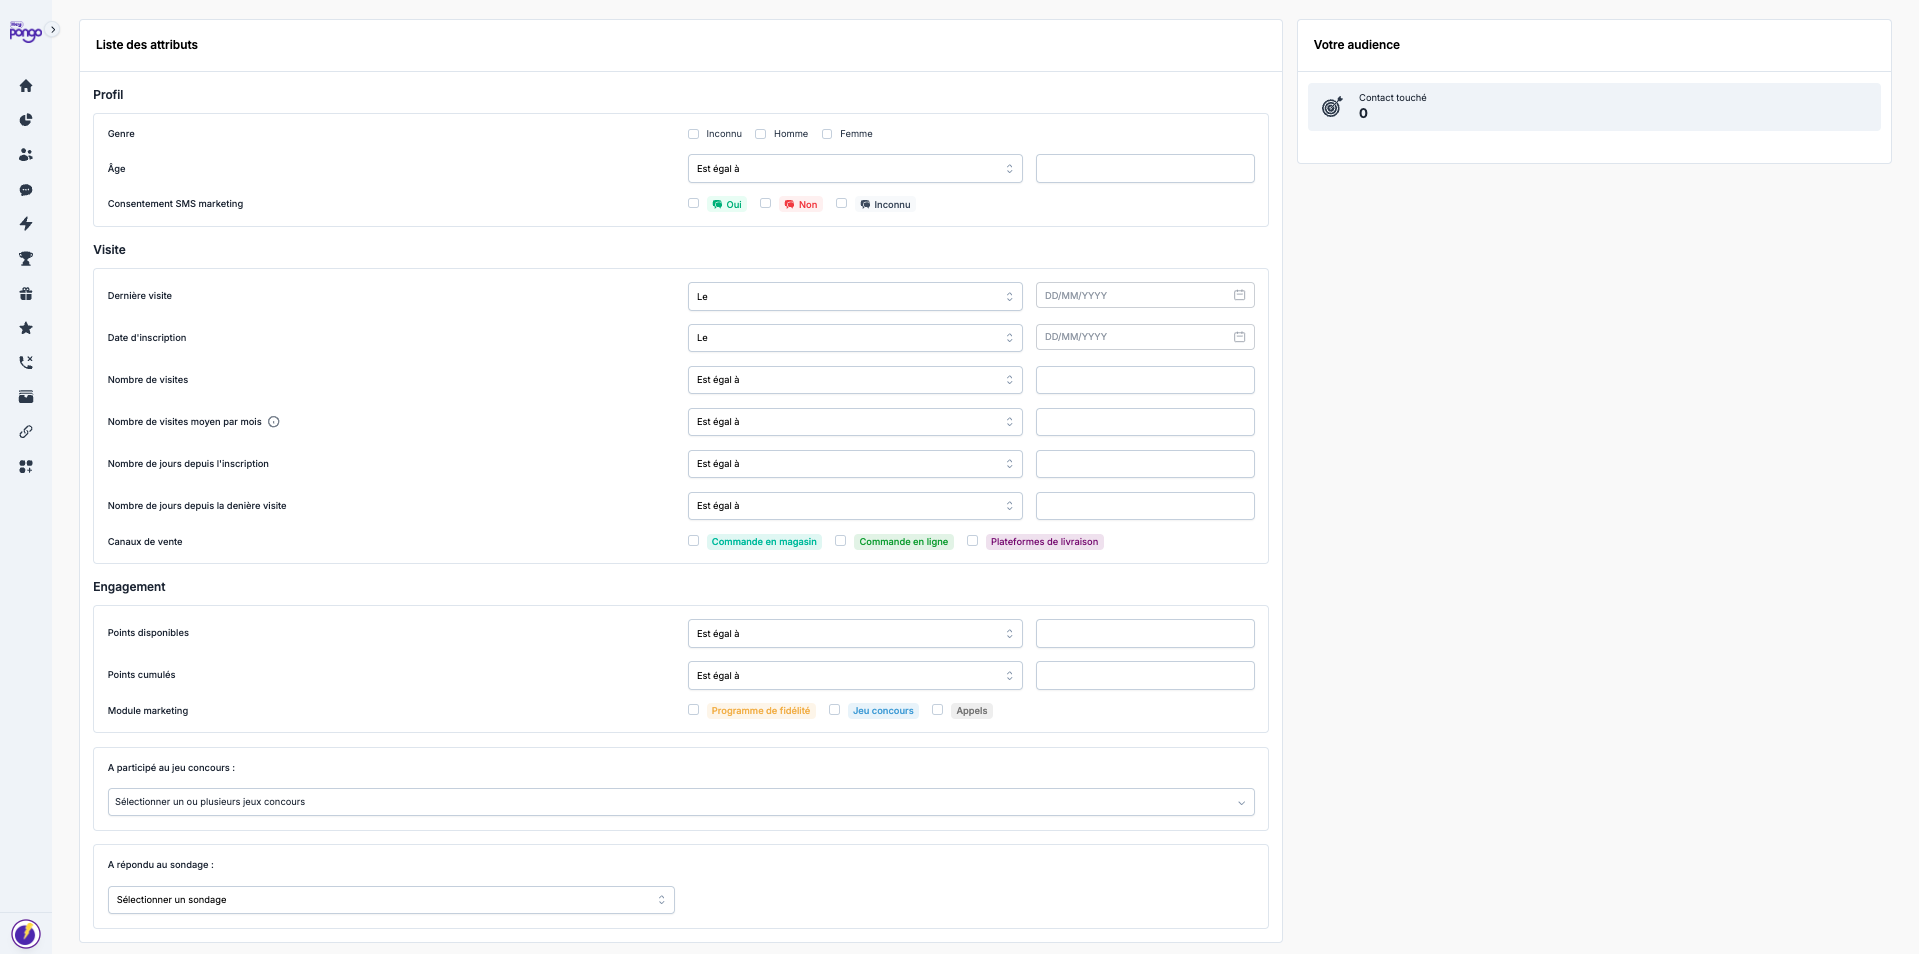
Task: Click the Points disponibles value field
Action: click(1144, 634)
